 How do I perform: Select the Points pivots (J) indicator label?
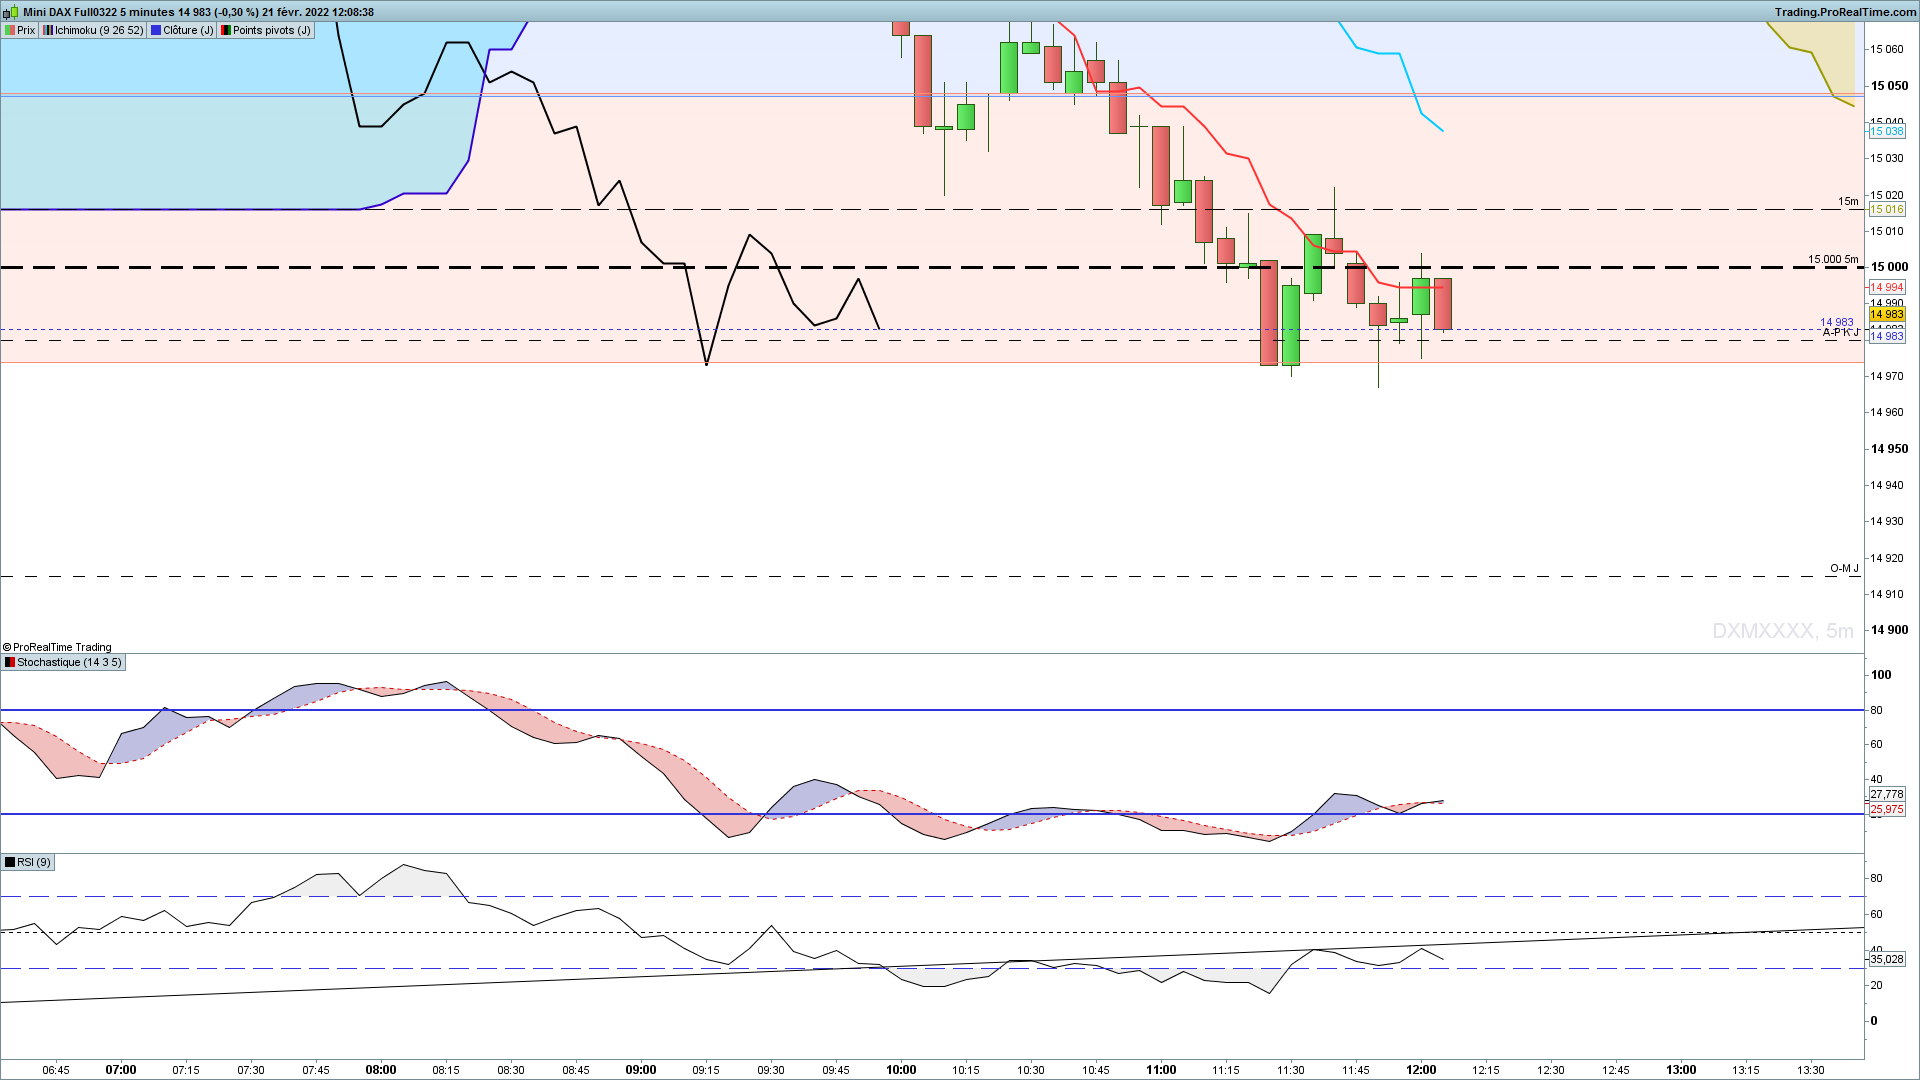coord(266,31)
